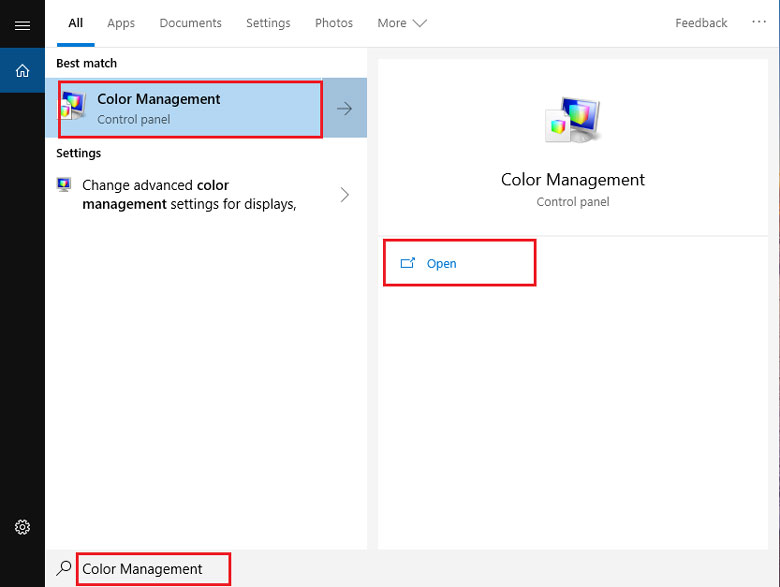This screenshot has height=587, width=780.
Task: Select the Photos filter tab
Action: (x=333, y=23)
